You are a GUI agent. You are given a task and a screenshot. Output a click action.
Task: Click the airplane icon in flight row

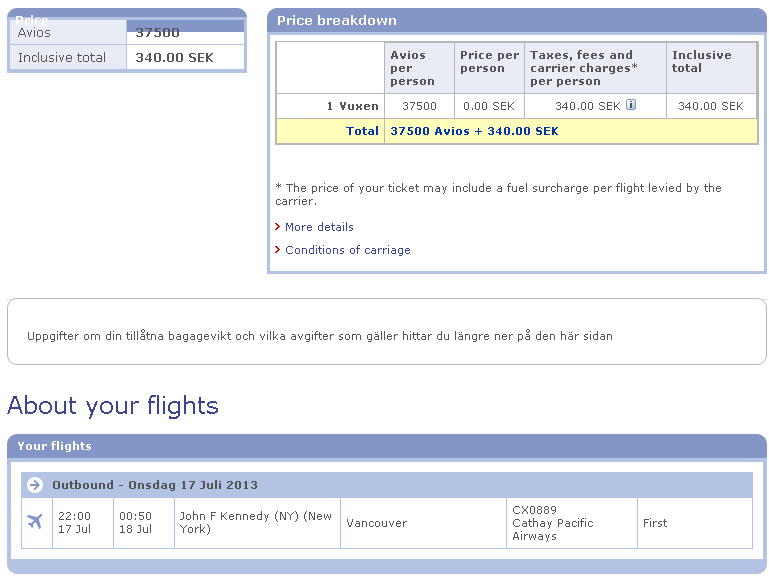tap(35, 522)
